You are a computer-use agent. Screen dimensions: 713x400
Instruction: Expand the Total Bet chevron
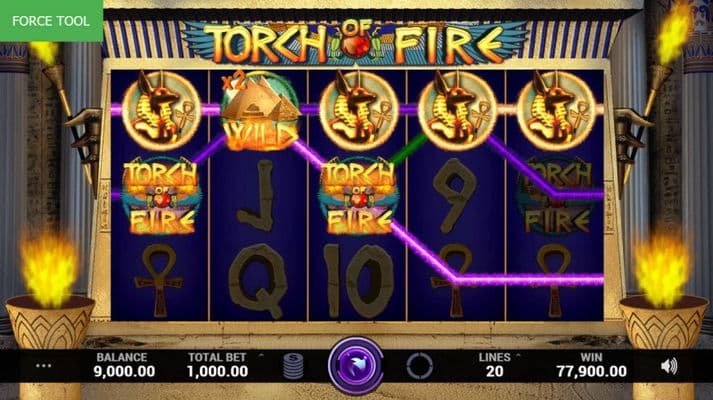(x=261, y=356)
